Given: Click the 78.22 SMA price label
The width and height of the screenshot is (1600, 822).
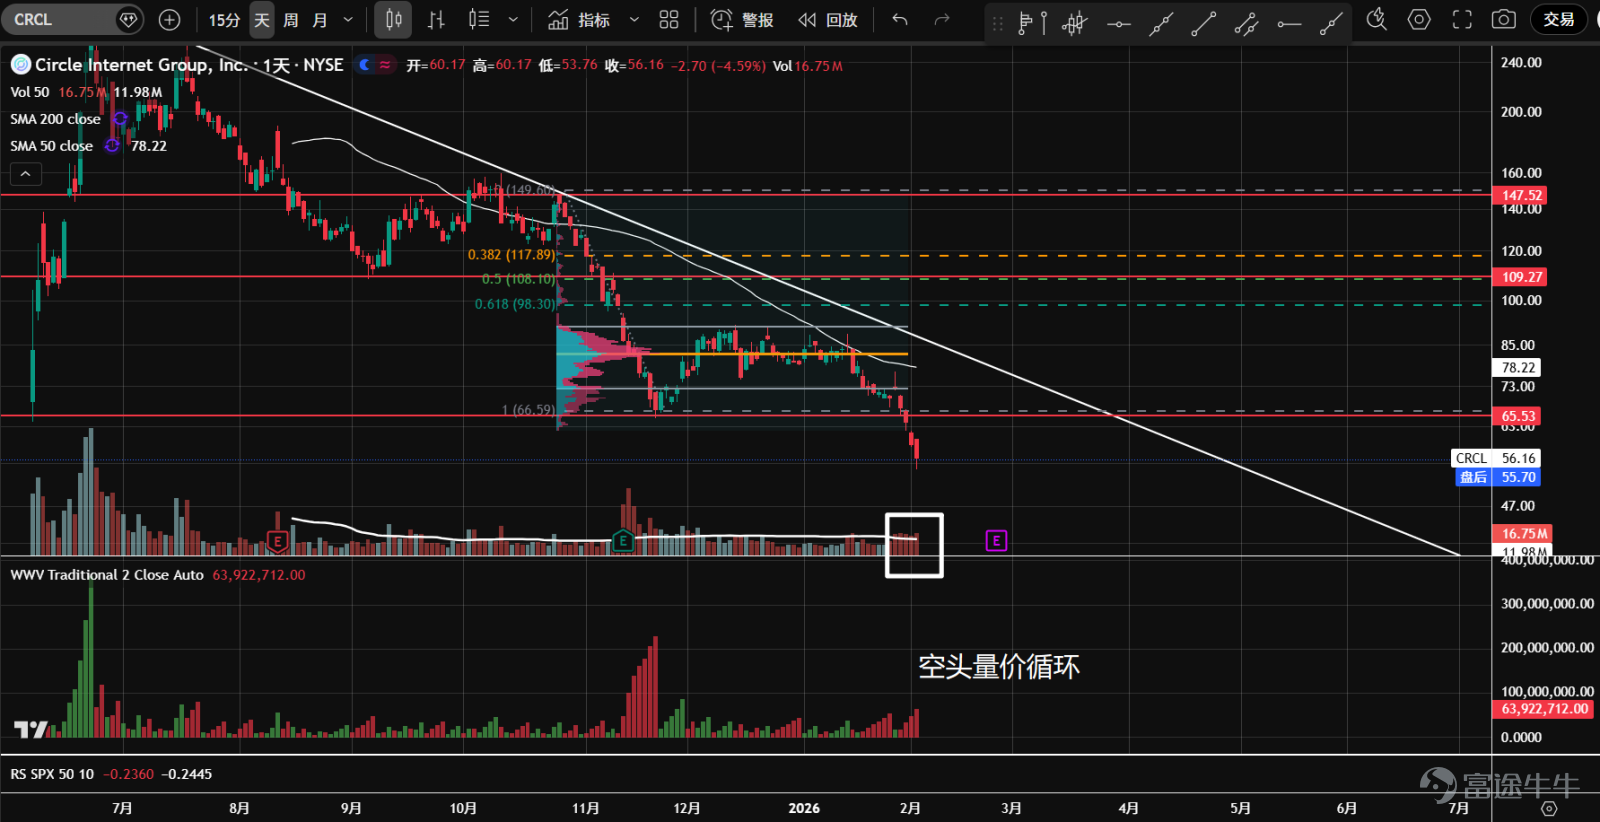Looking at the screenshot, I should click(x=1517, y=368).
